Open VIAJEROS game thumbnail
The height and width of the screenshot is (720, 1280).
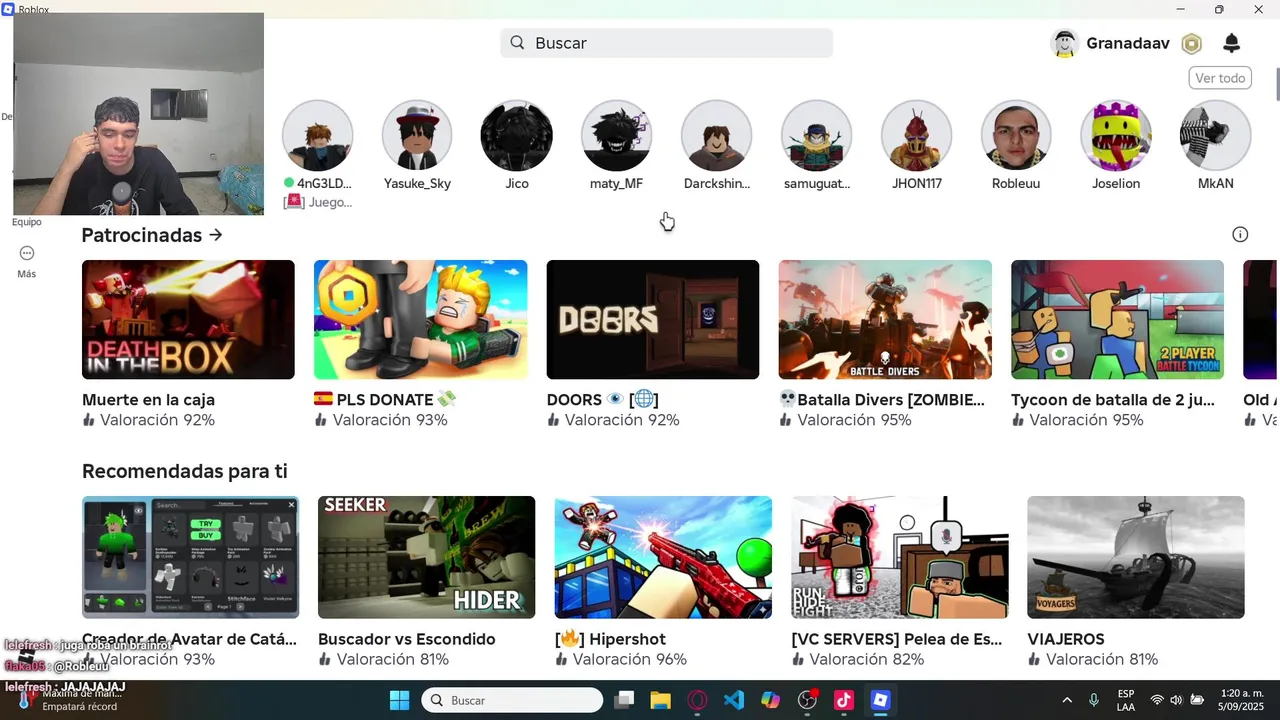[1136, 557]
